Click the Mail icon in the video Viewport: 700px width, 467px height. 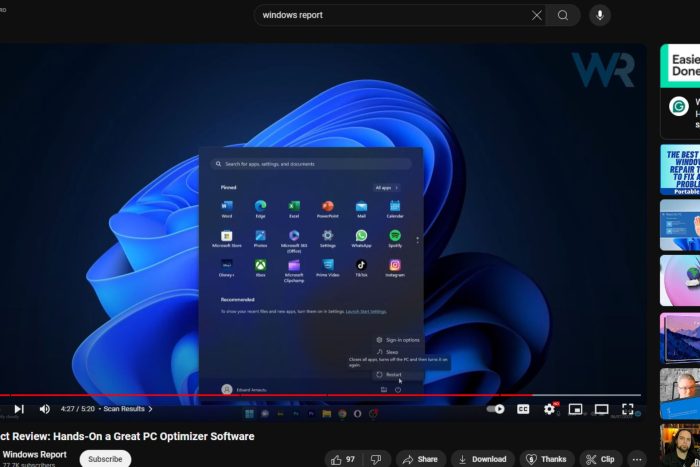(x=361, y=208)
